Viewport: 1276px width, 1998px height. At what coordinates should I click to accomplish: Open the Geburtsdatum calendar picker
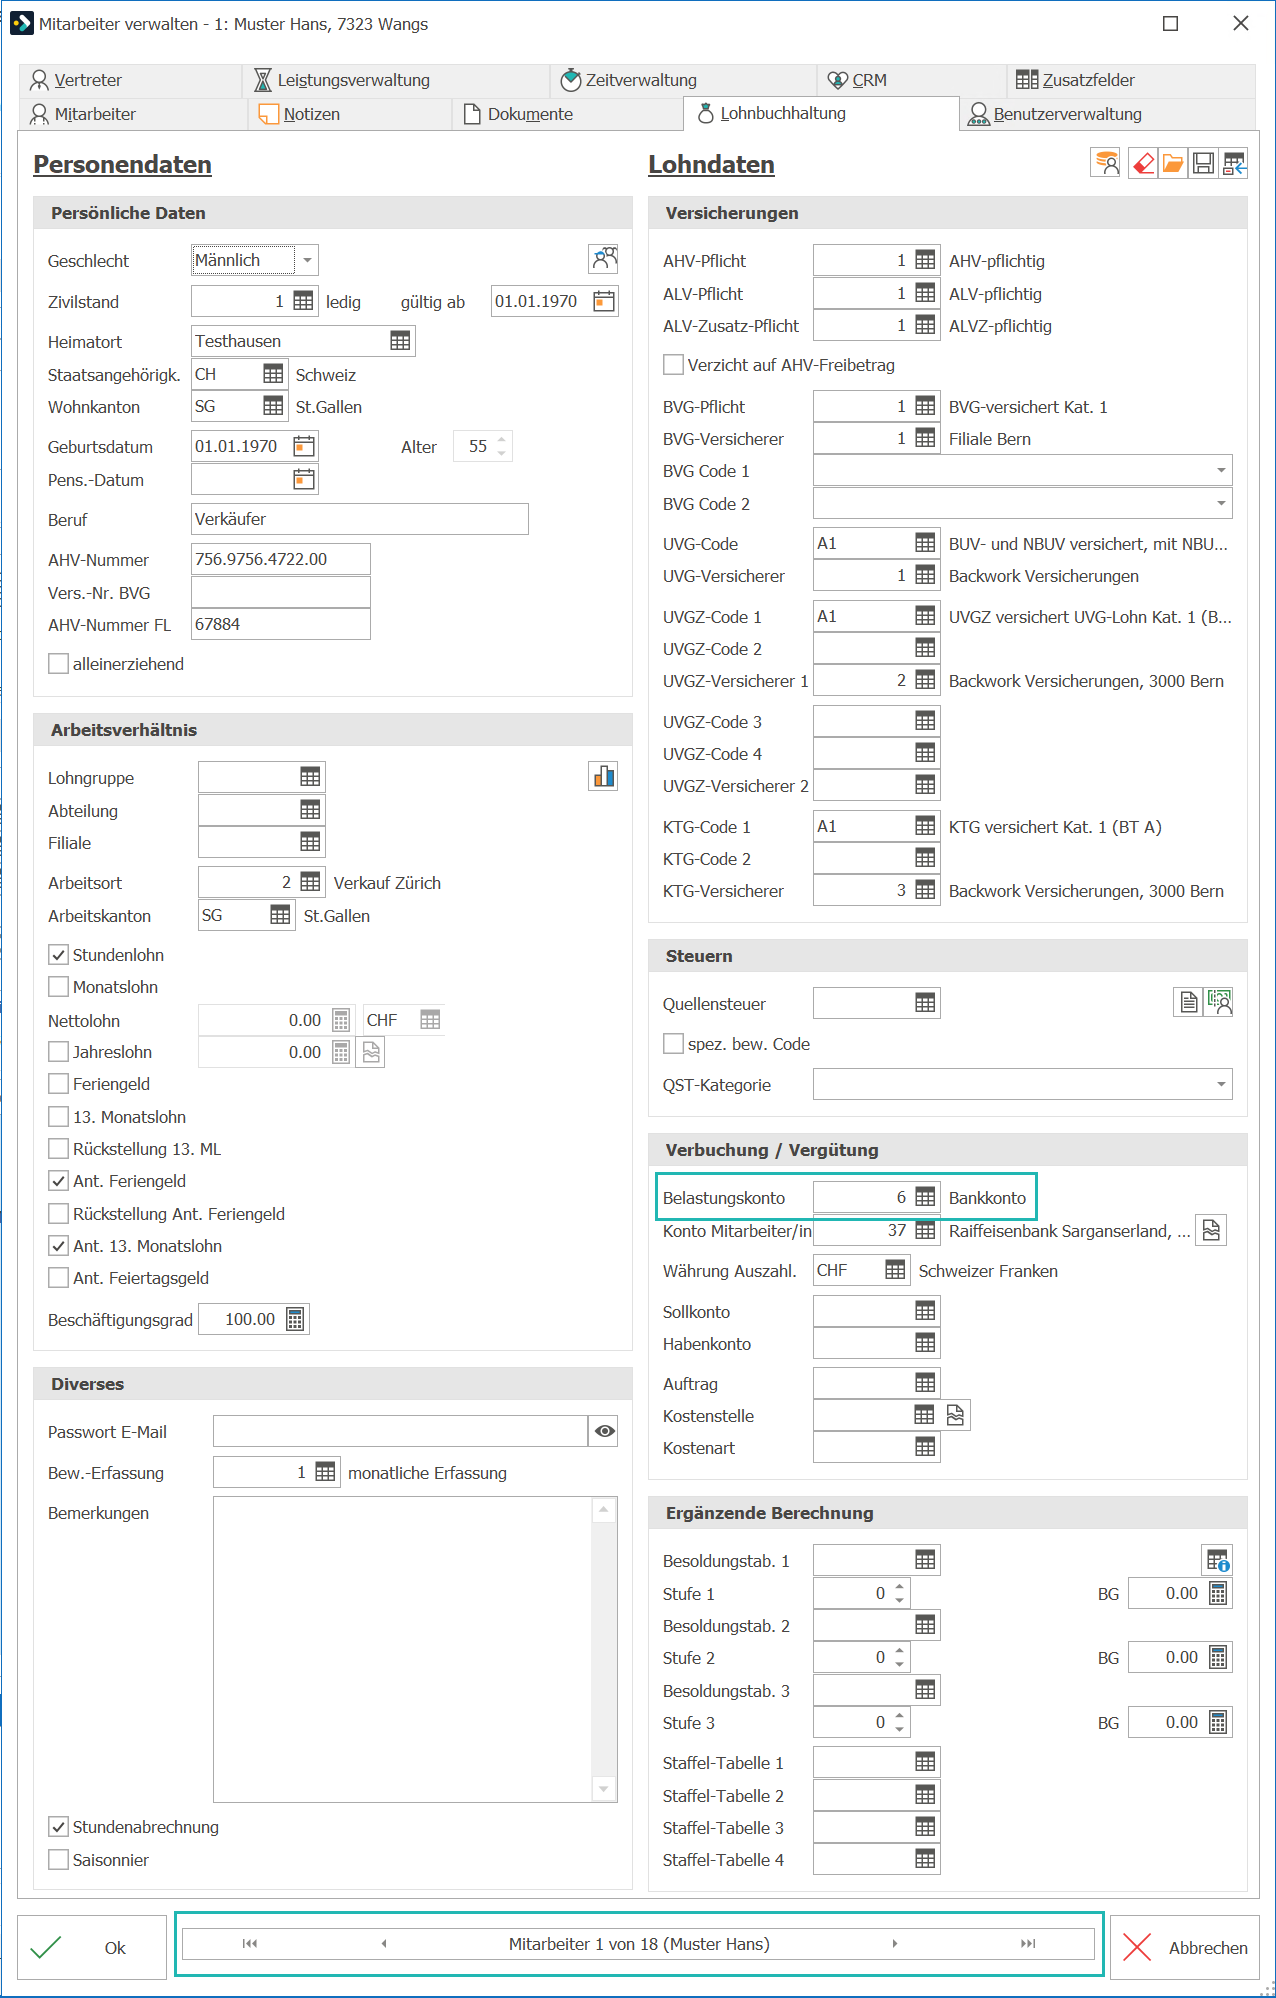click(x=304, y=446)
